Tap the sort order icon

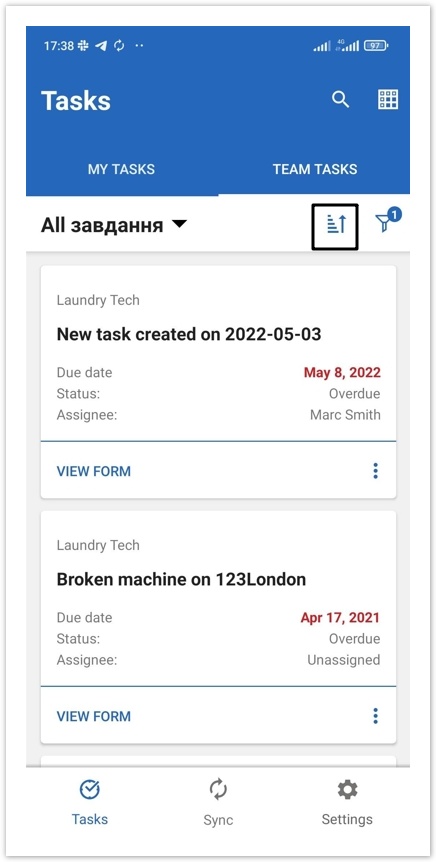click(335, 226)
